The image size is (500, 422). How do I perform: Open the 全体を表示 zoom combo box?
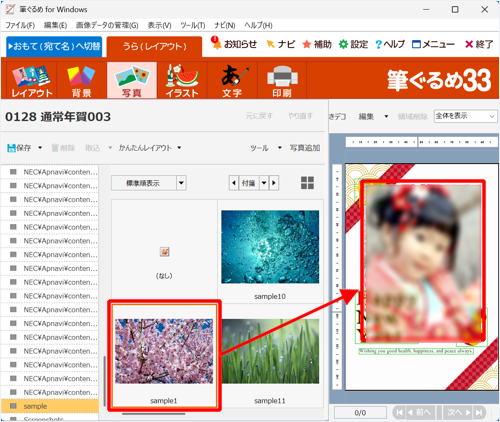point(465,116)
